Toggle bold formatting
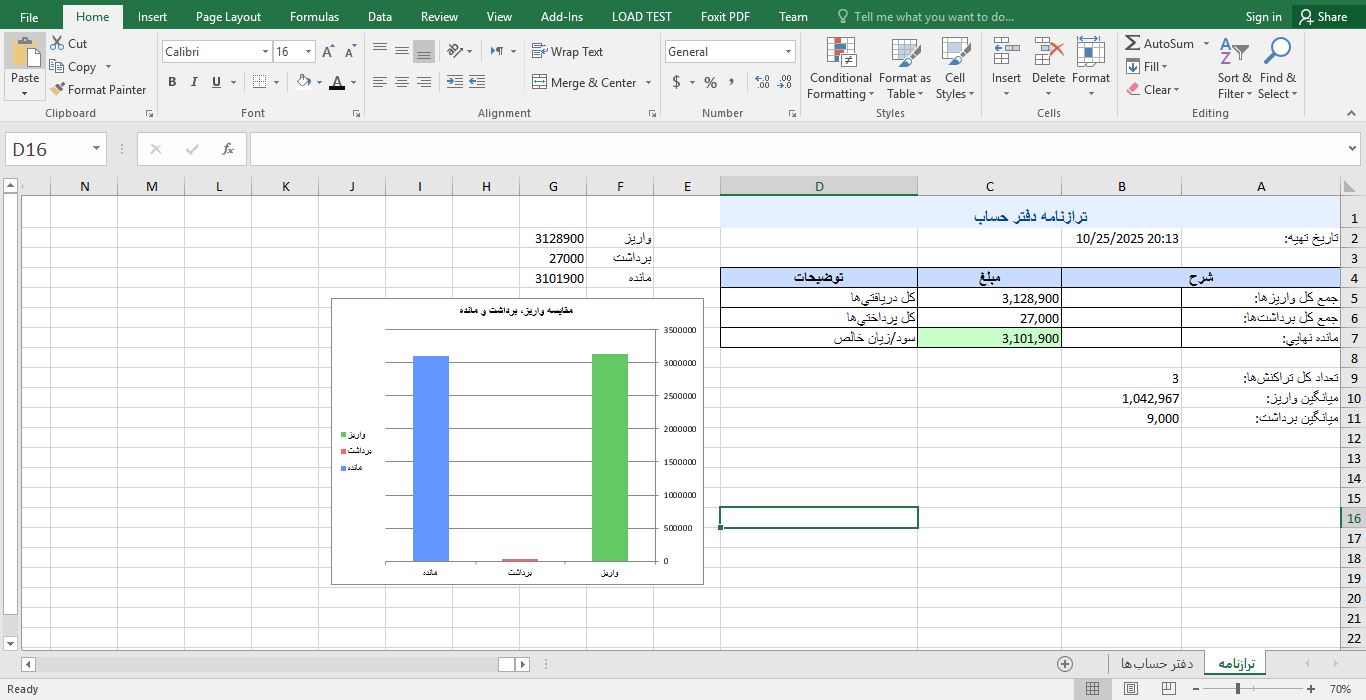1366x700 pixels. (172, 83)
